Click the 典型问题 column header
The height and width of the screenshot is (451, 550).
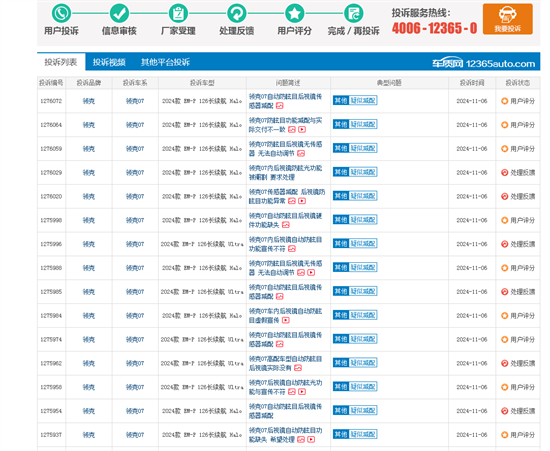pyautogui.click(x=389, y=83)
